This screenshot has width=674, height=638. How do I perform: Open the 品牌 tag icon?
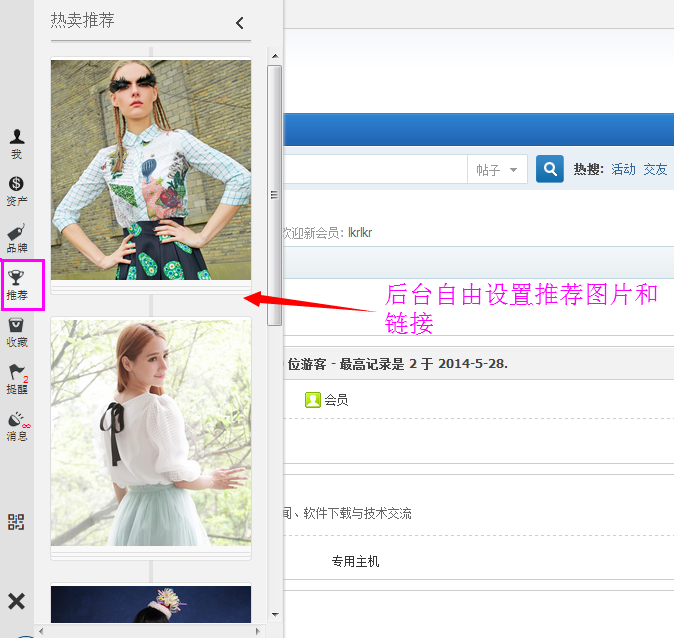click(17, 239)
